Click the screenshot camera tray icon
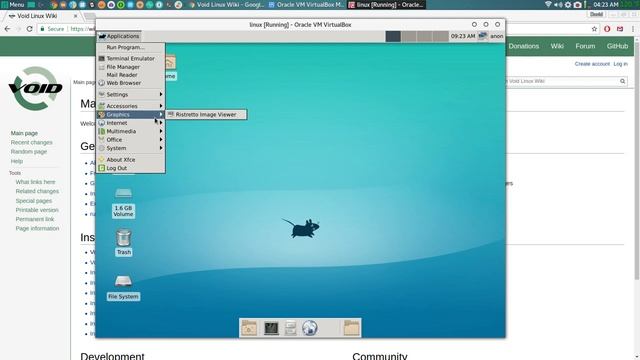Screen dimensions: 640x360 578,4
